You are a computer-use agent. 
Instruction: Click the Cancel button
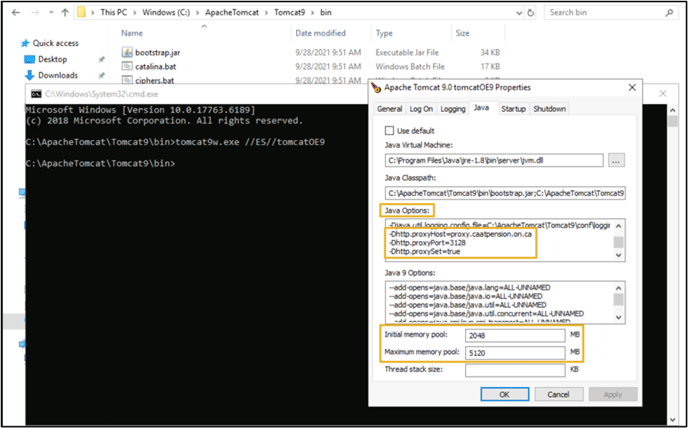click(x=558, y=394)
